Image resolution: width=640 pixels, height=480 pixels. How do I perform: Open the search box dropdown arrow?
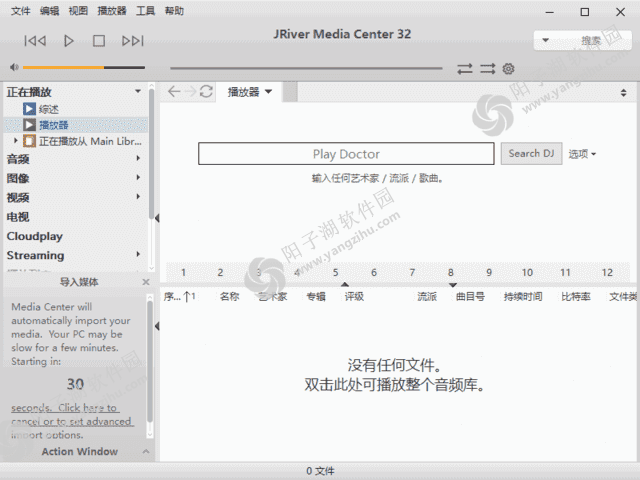pyautogui.click(x=545, y=40)
